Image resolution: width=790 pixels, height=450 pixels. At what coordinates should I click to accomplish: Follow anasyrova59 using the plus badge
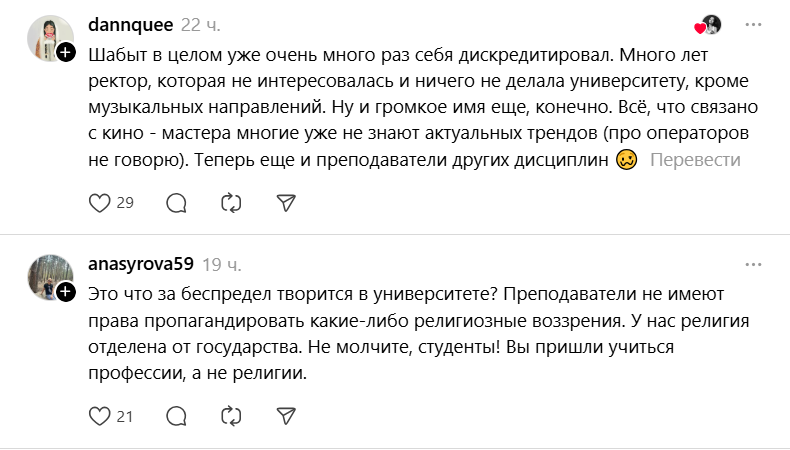pyautogui.click(x=65, y=291)
